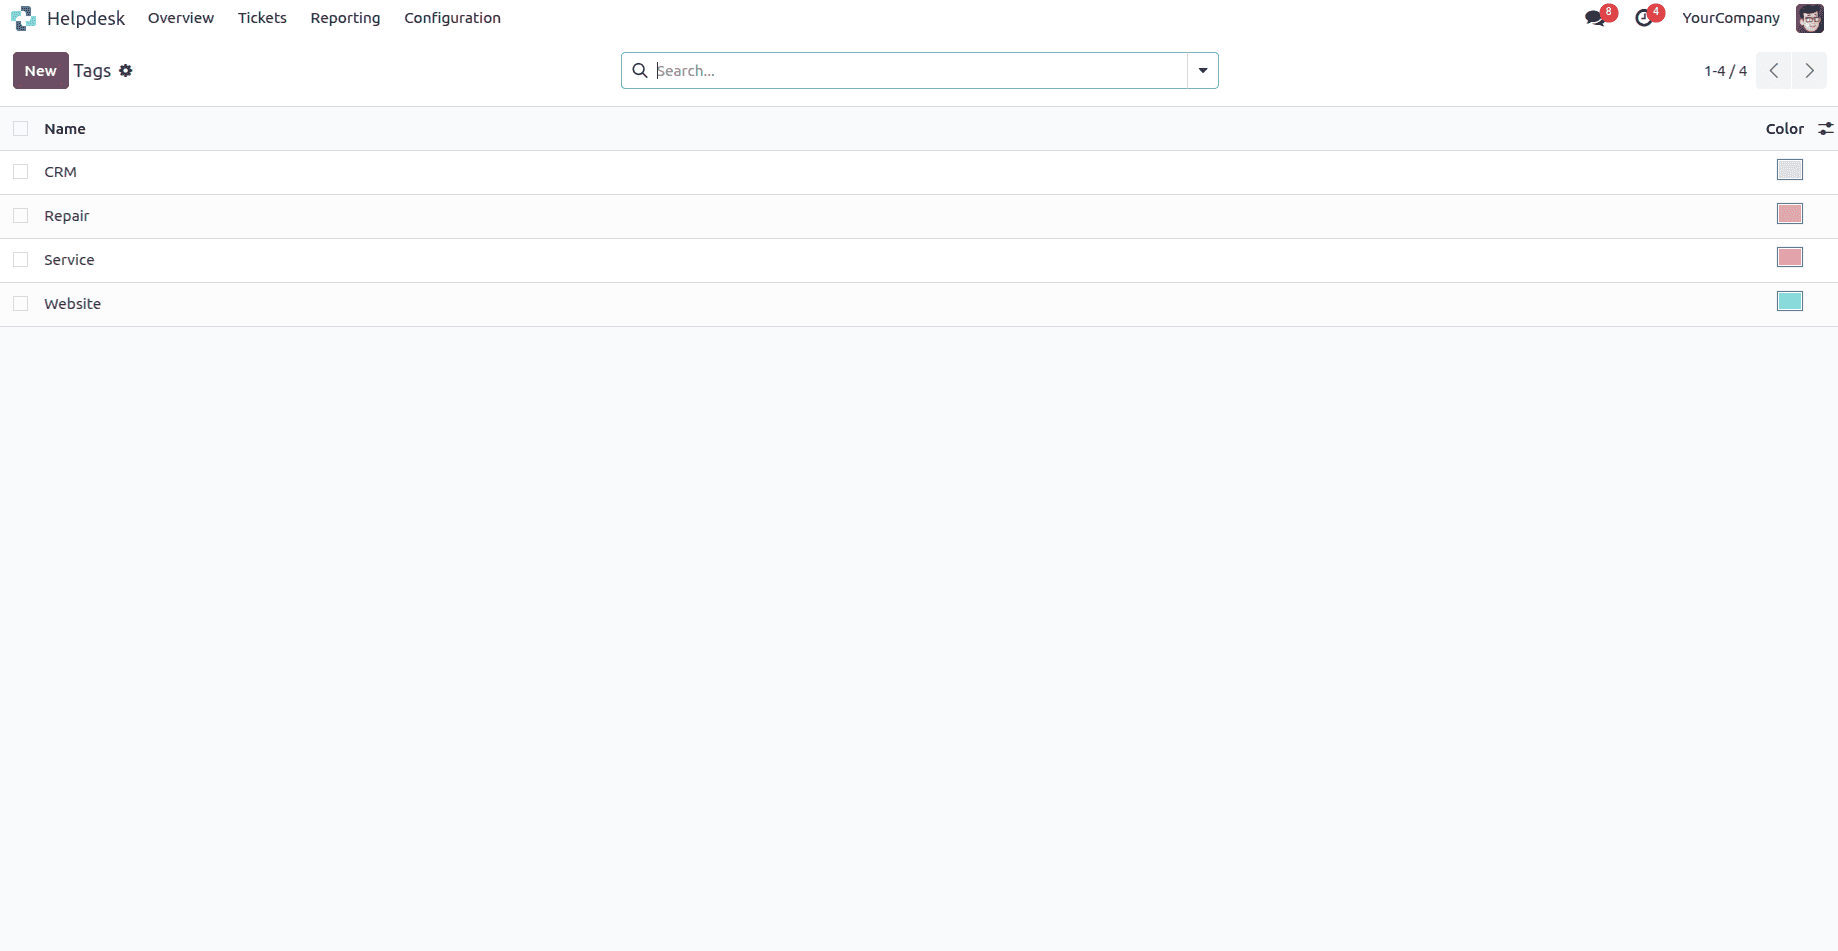Open the Repair tag row
Screen dimensions: 1838x951
(x=919, y=216)
